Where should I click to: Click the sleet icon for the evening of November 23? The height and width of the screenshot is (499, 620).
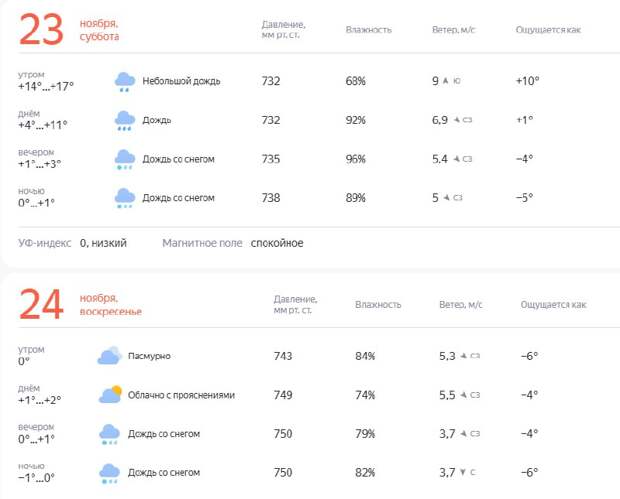coord(125,159)
